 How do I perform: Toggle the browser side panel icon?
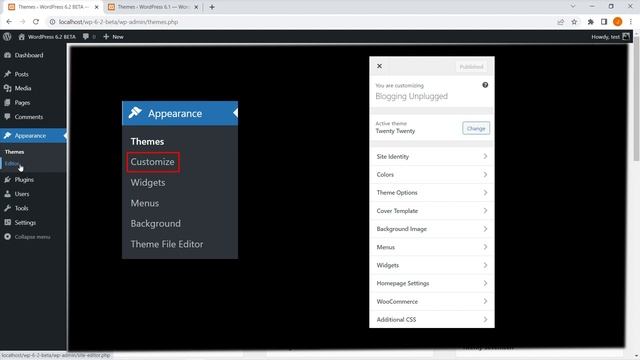click(x=604, y=22)
